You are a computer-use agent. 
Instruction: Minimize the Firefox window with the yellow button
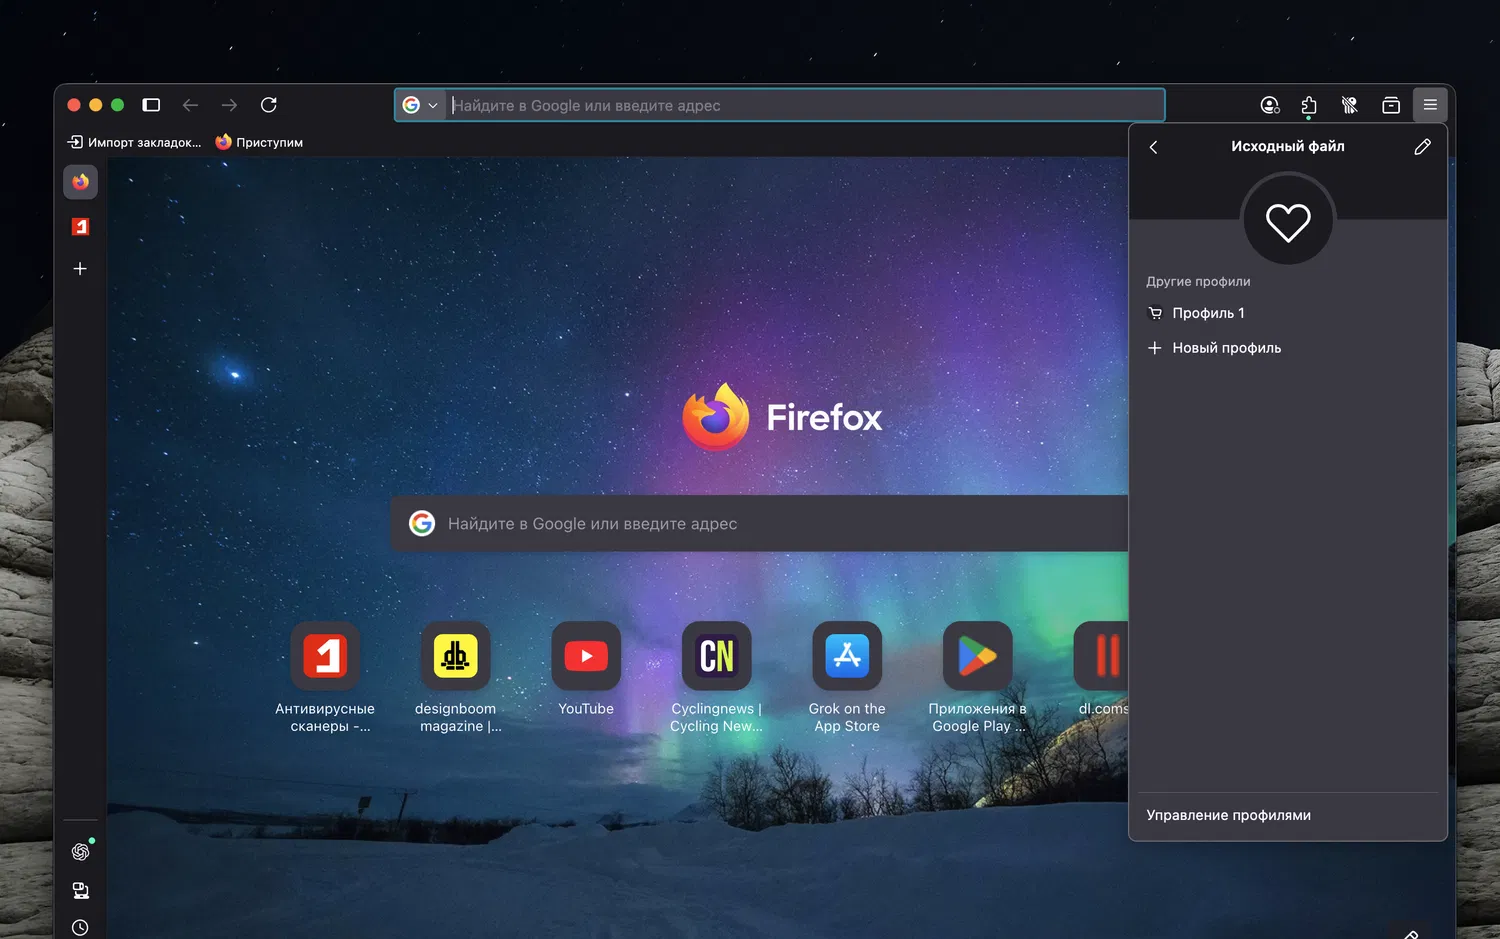click(96, 105)
